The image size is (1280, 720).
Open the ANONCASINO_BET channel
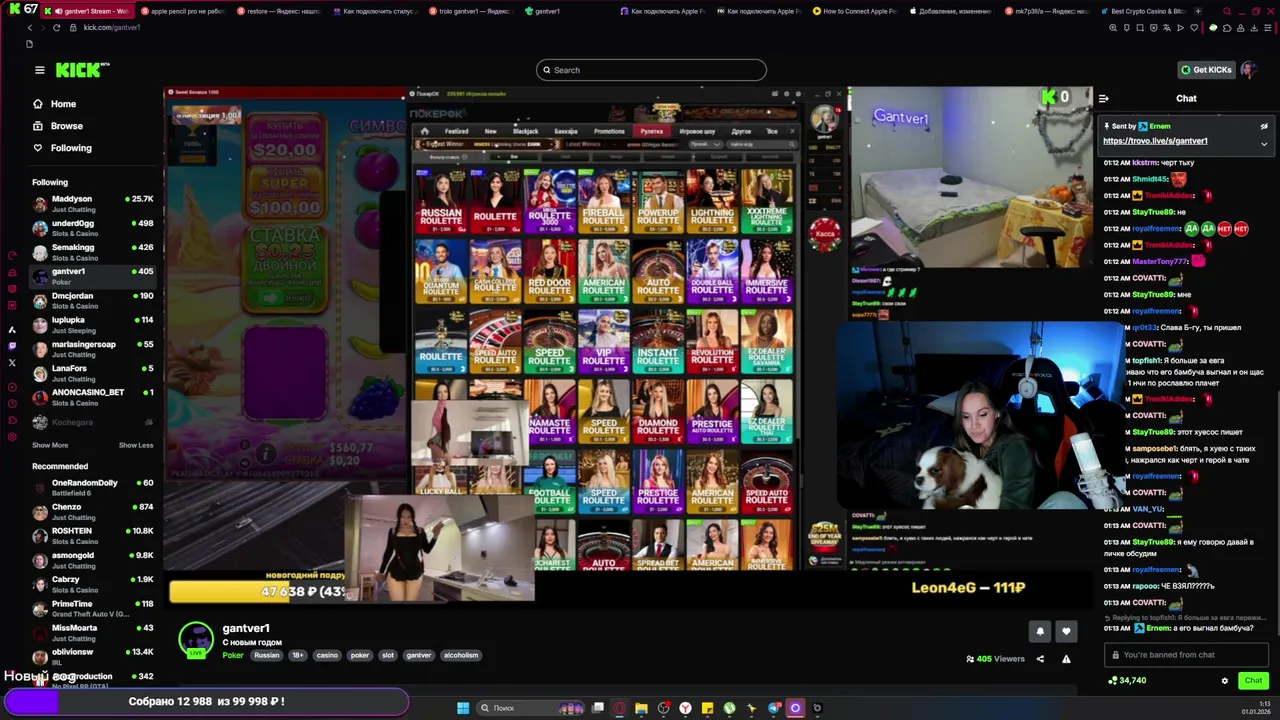tap(92, 397)
